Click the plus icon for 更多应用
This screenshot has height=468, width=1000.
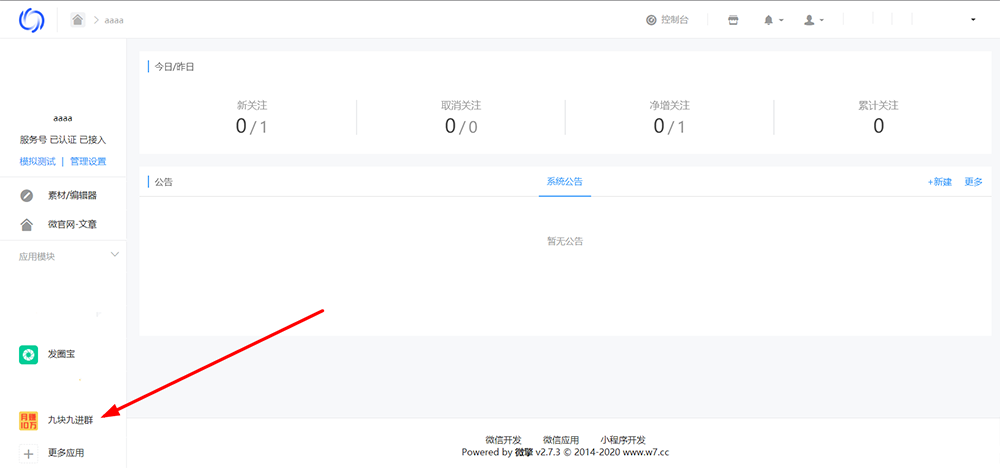pos(29,453)
